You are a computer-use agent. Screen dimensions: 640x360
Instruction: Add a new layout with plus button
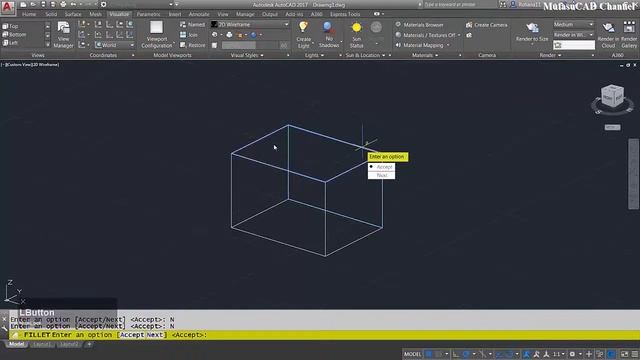tap(89, 344)
